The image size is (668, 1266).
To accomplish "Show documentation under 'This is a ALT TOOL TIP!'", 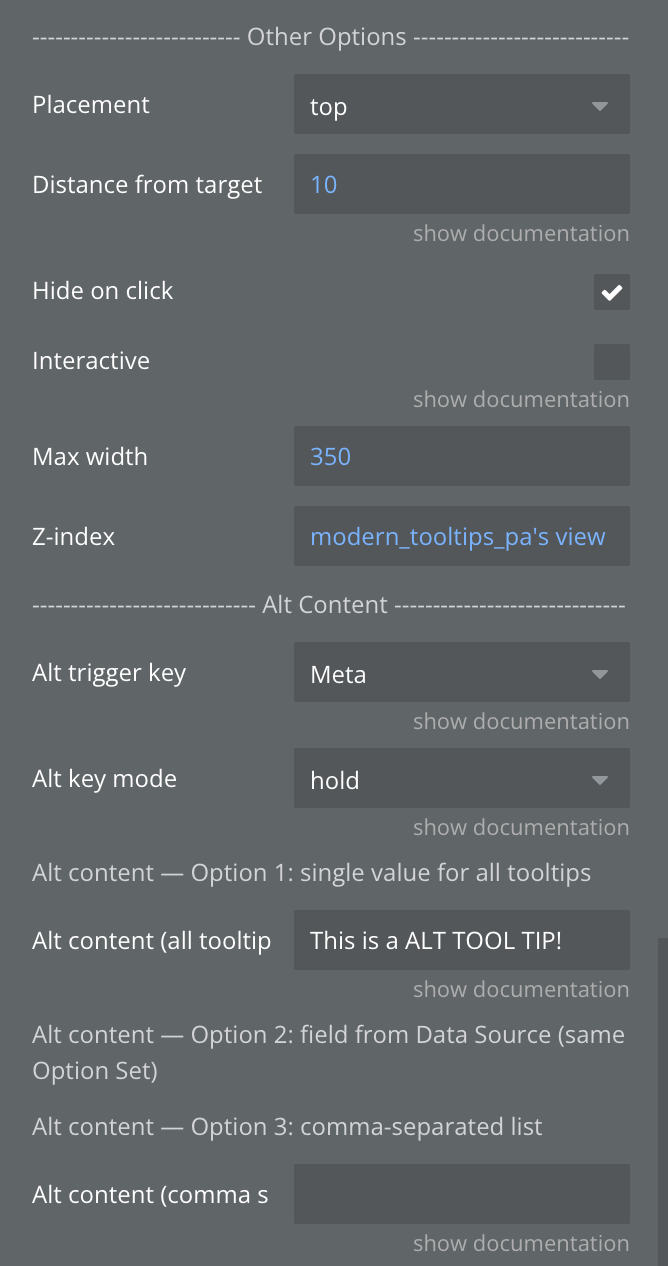I will coord(521,990).
